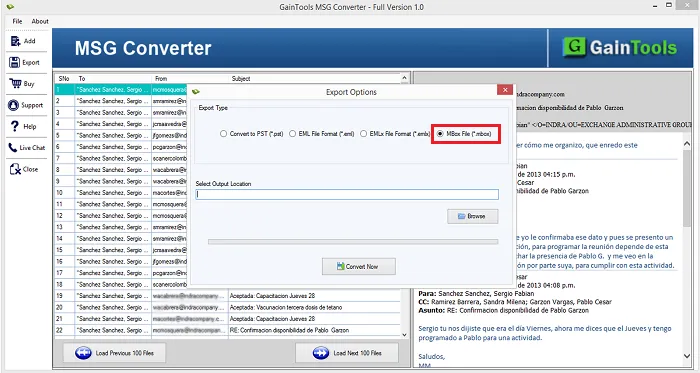Click row 19 subject 'Aceptada: Capacitacion Jueves 28'
700x373 pixels.
[272, 296]
